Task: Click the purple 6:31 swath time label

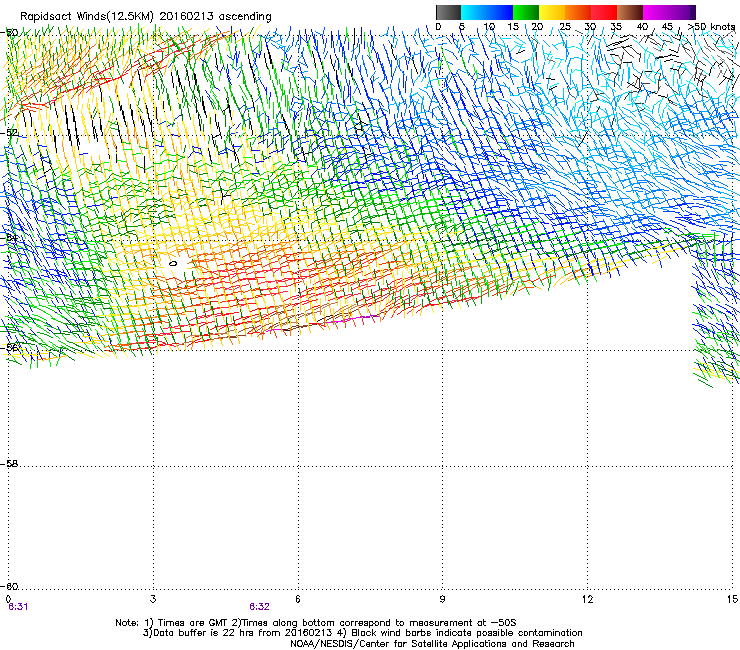Action: point(18,607)
